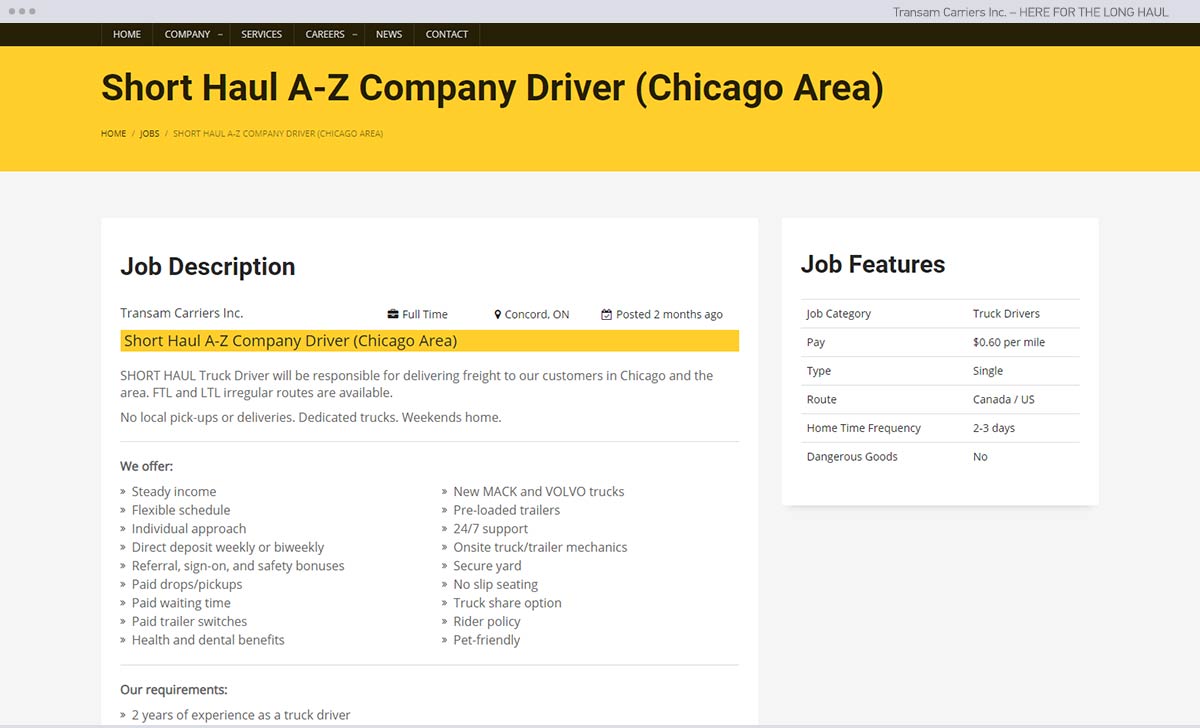Image resolution: width=1200 pixels, height=728 pixels.
Task: Click the $0.60 per mile pay value
Action: pyautogui.click(x=1008, y=342)
